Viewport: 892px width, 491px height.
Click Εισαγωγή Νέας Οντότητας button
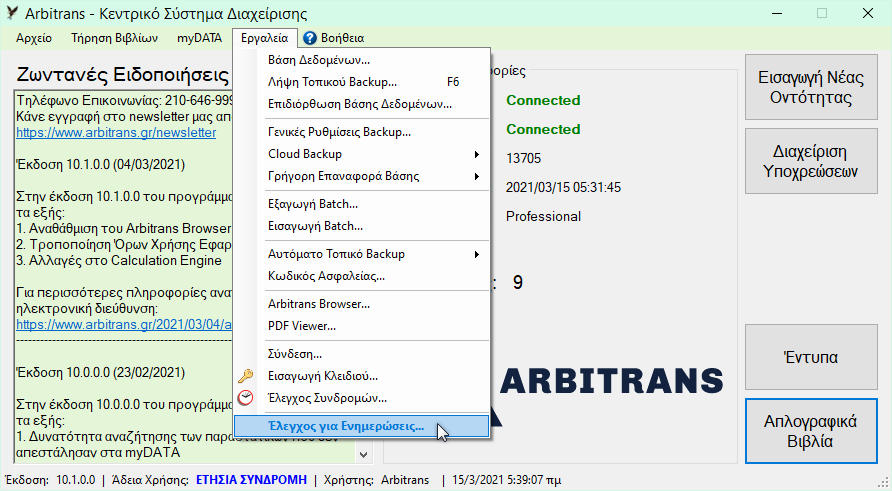tap(811, 87)
